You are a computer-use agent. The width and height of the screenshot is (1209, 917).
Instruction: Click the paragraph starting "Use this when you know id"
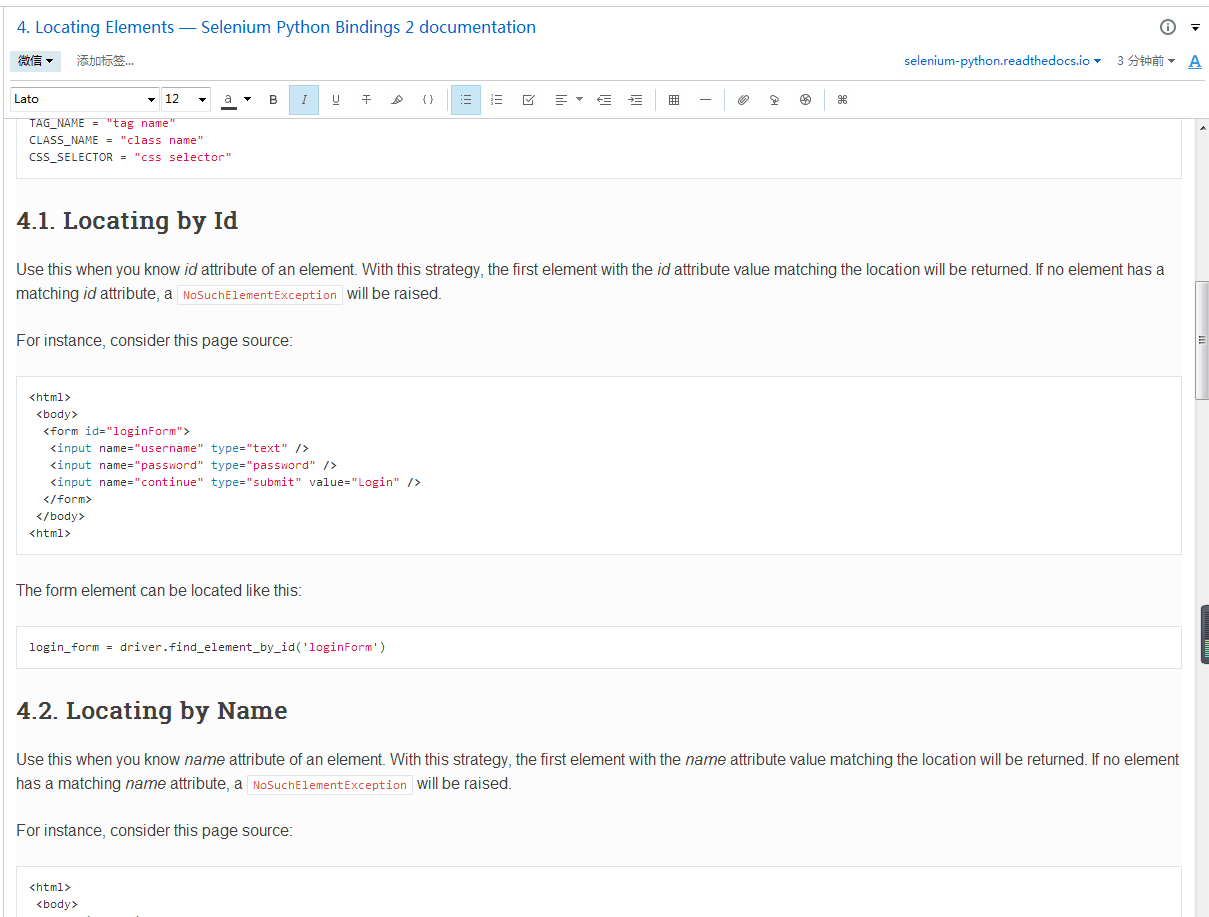[590, 282]
